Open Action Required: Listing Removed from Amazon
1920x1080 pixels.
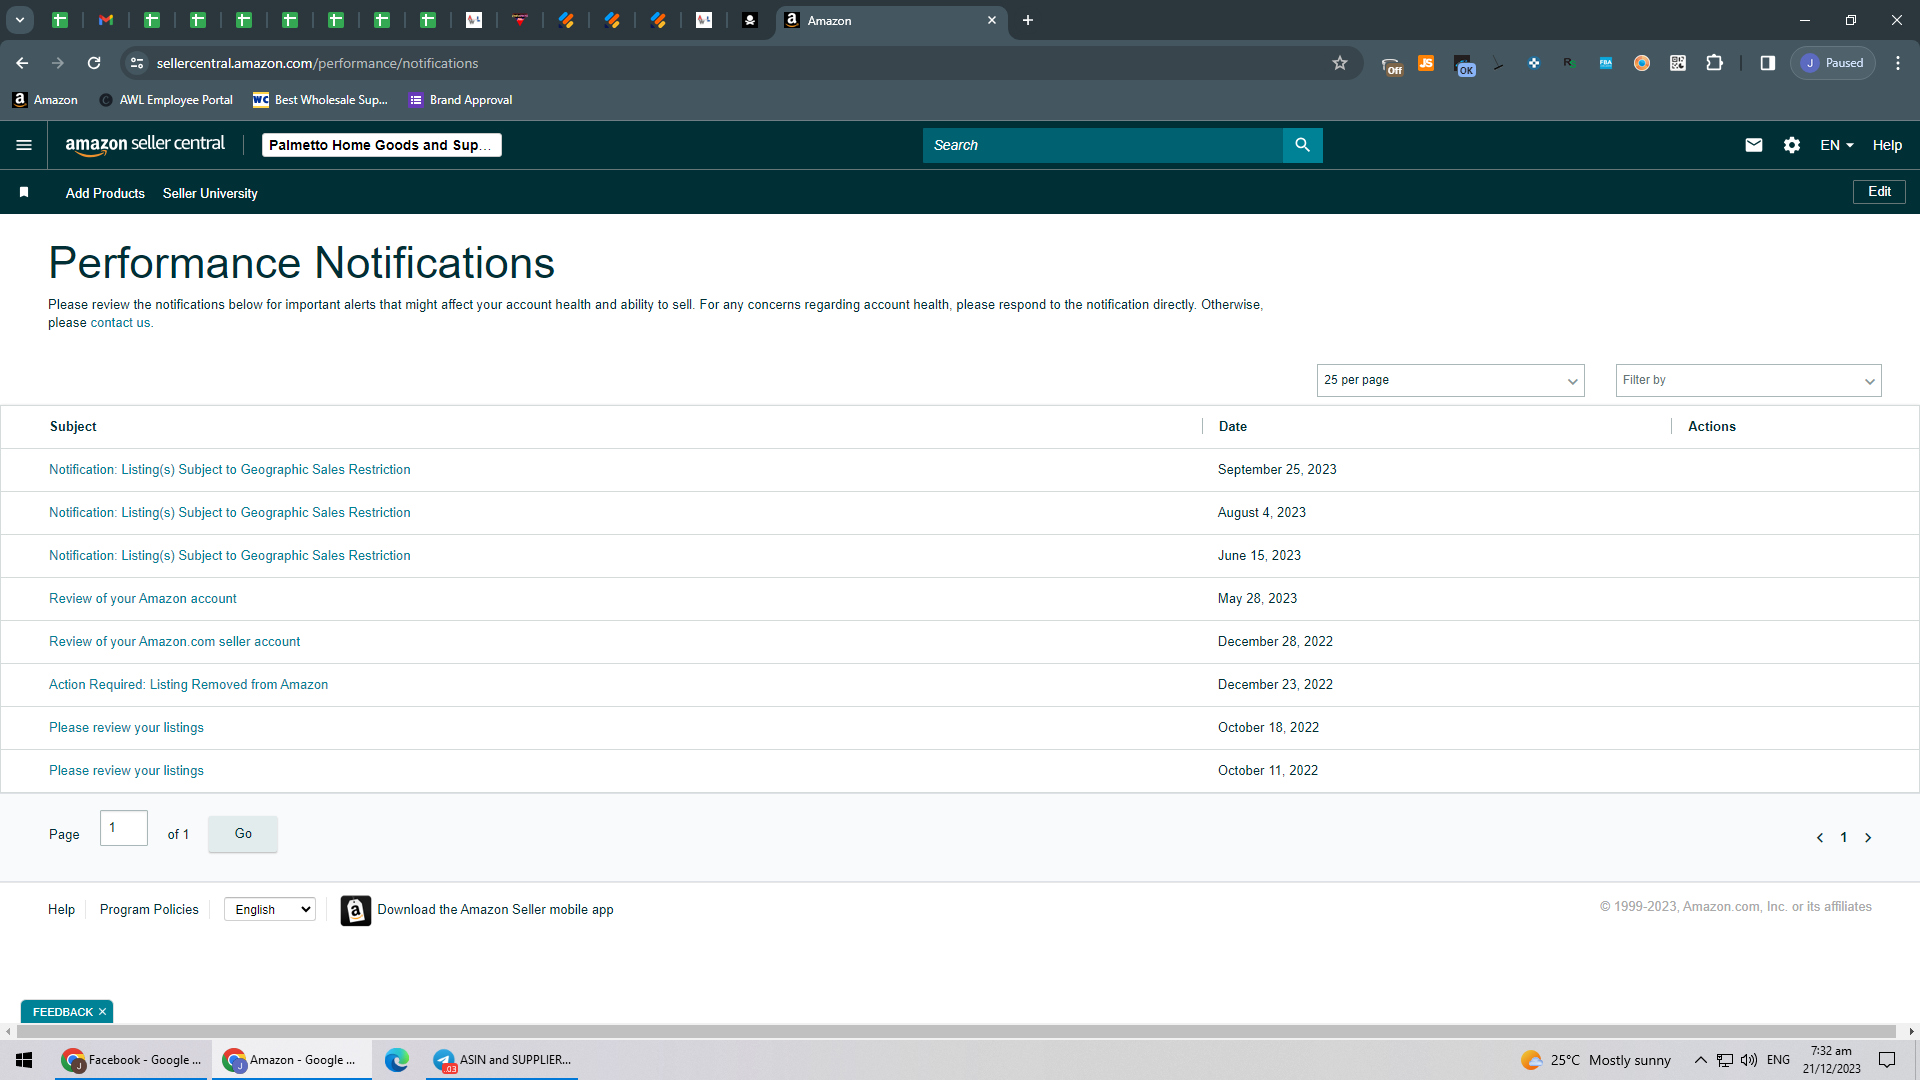(x=189, y=685)
